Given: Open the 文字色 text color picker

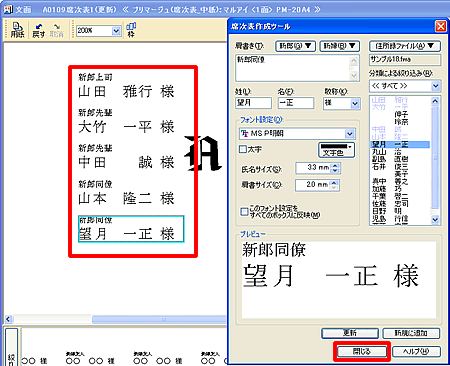Looking at the screenshot, I should (336, 150).
